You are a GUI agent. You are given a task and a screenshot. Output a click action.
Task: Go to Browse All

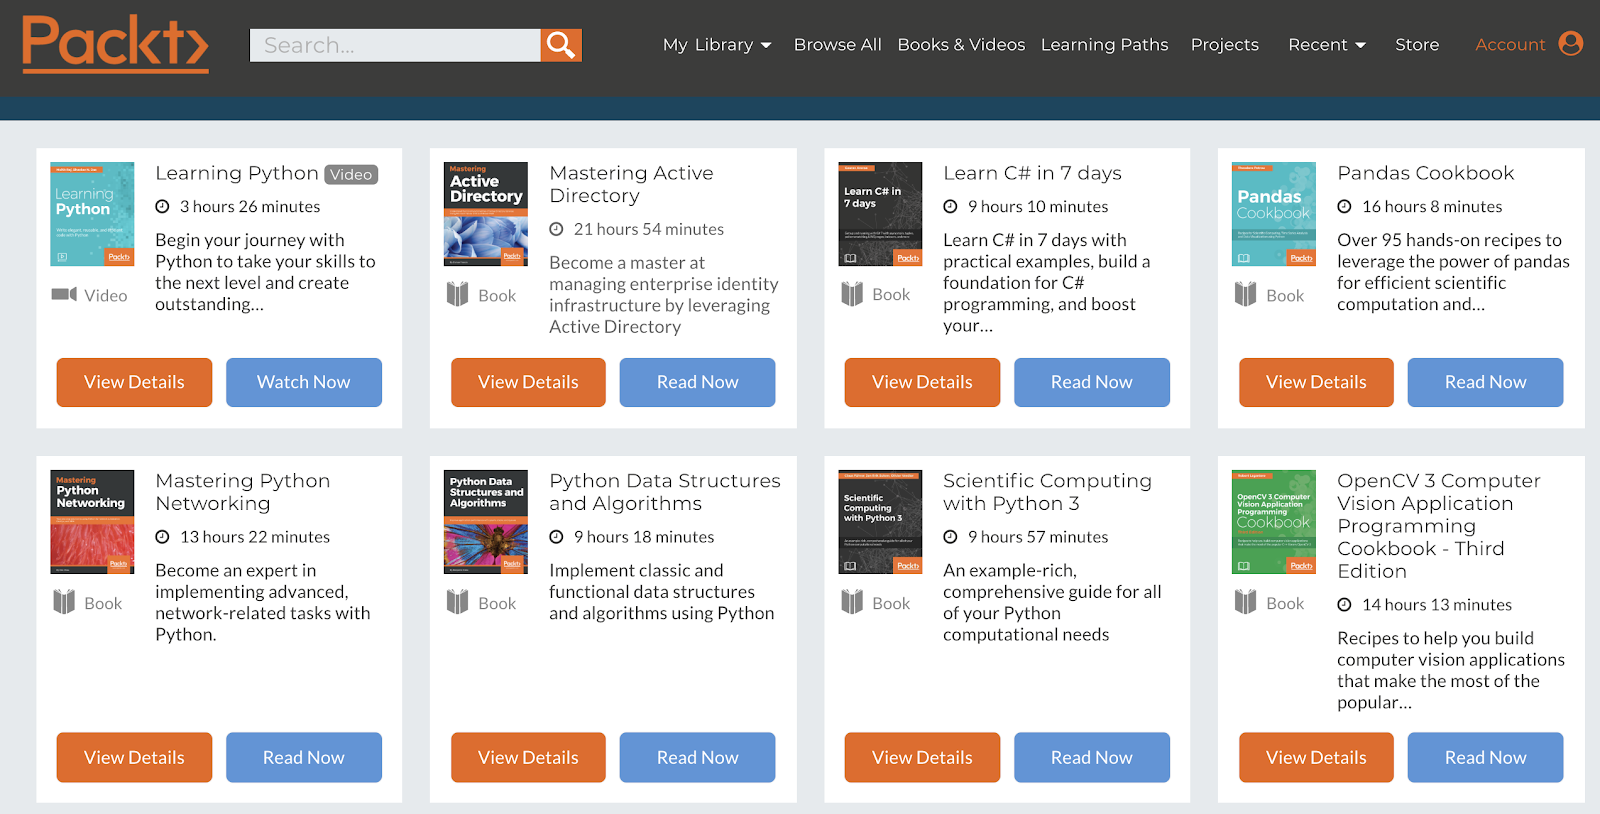837,45
